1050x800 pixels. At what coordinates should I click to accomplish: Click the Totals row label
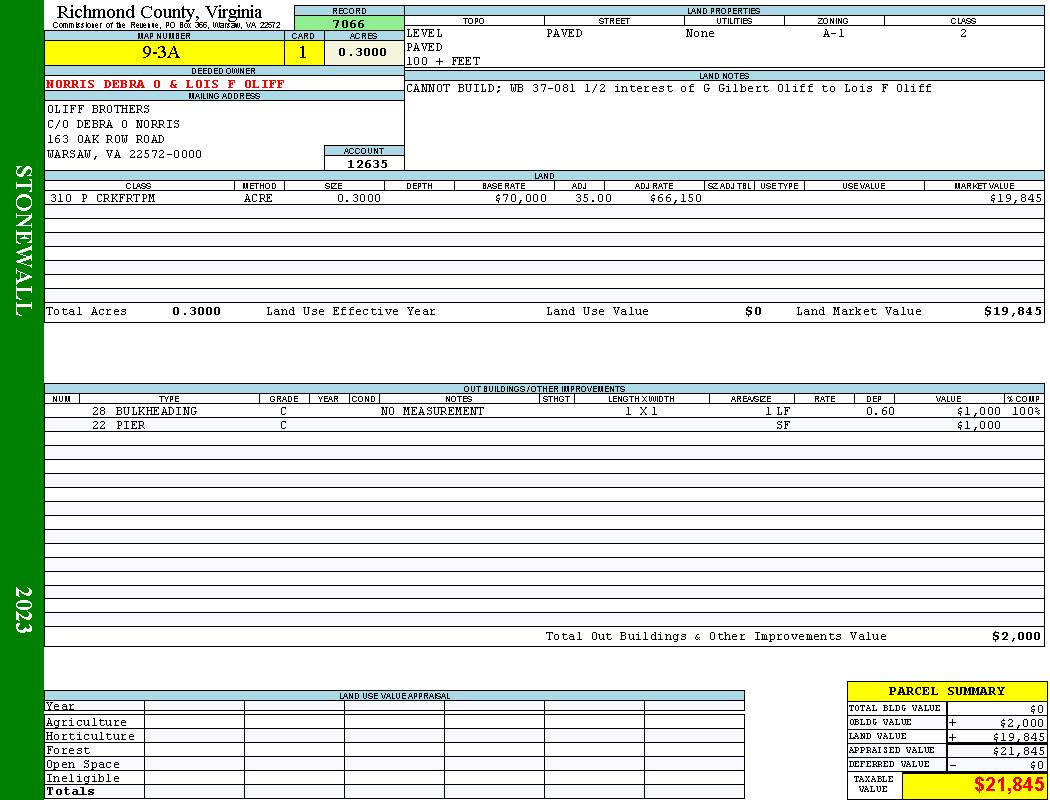click(70, 791)
